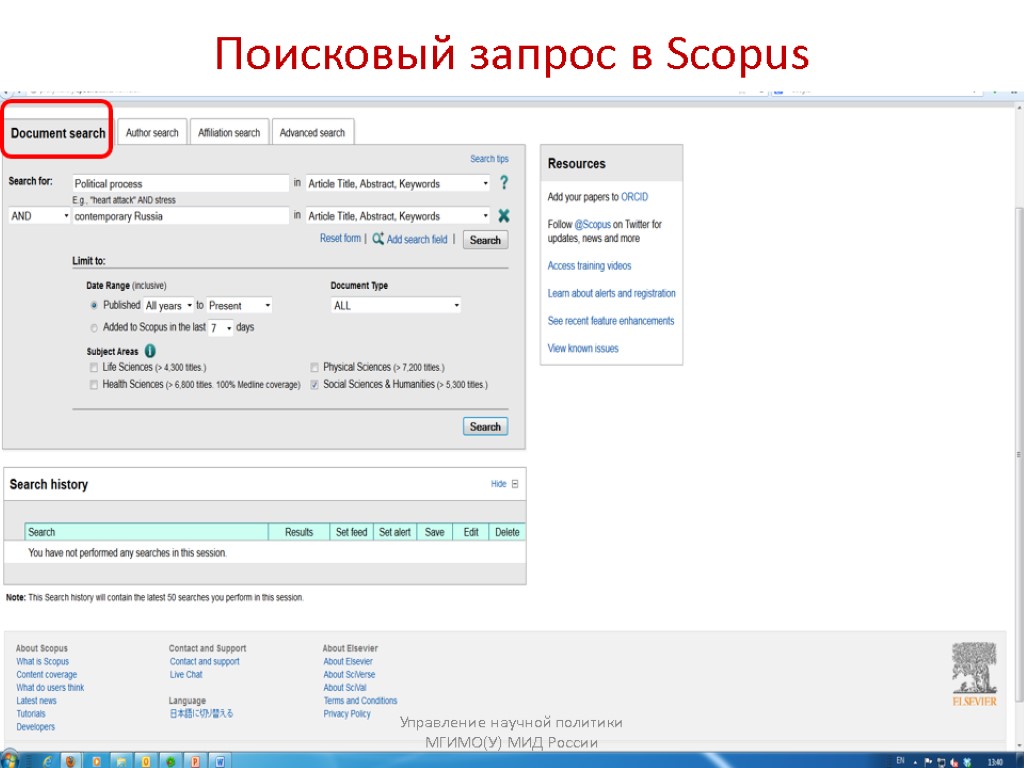This screenshot has width=1024, height=768.
Task: Open the Search tips link
Action: coord(489,159)
